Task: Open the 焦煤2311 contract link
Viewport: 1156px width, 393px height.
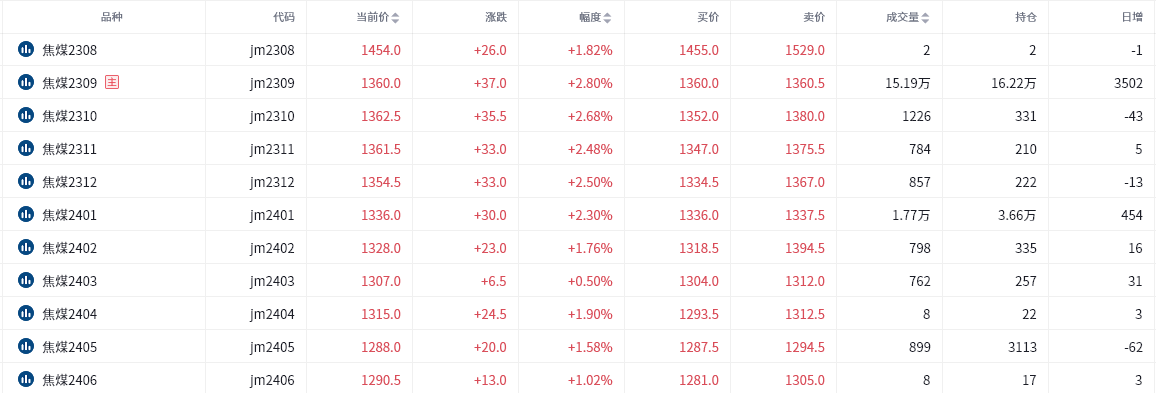Action: [69, 149]
